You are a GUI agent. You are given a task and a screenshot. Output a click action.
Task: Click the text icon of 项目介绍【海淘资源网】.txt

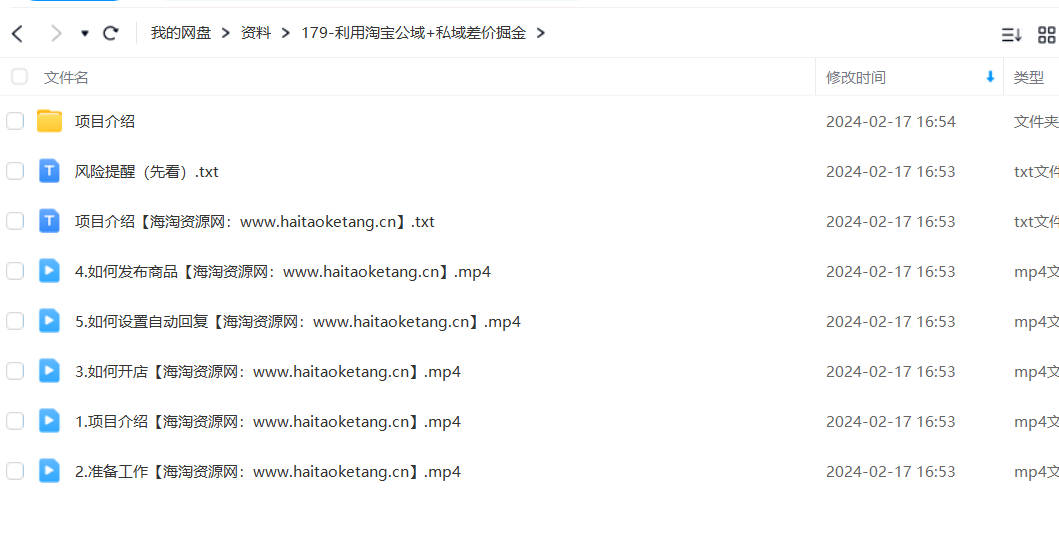(x=49, y=221)
